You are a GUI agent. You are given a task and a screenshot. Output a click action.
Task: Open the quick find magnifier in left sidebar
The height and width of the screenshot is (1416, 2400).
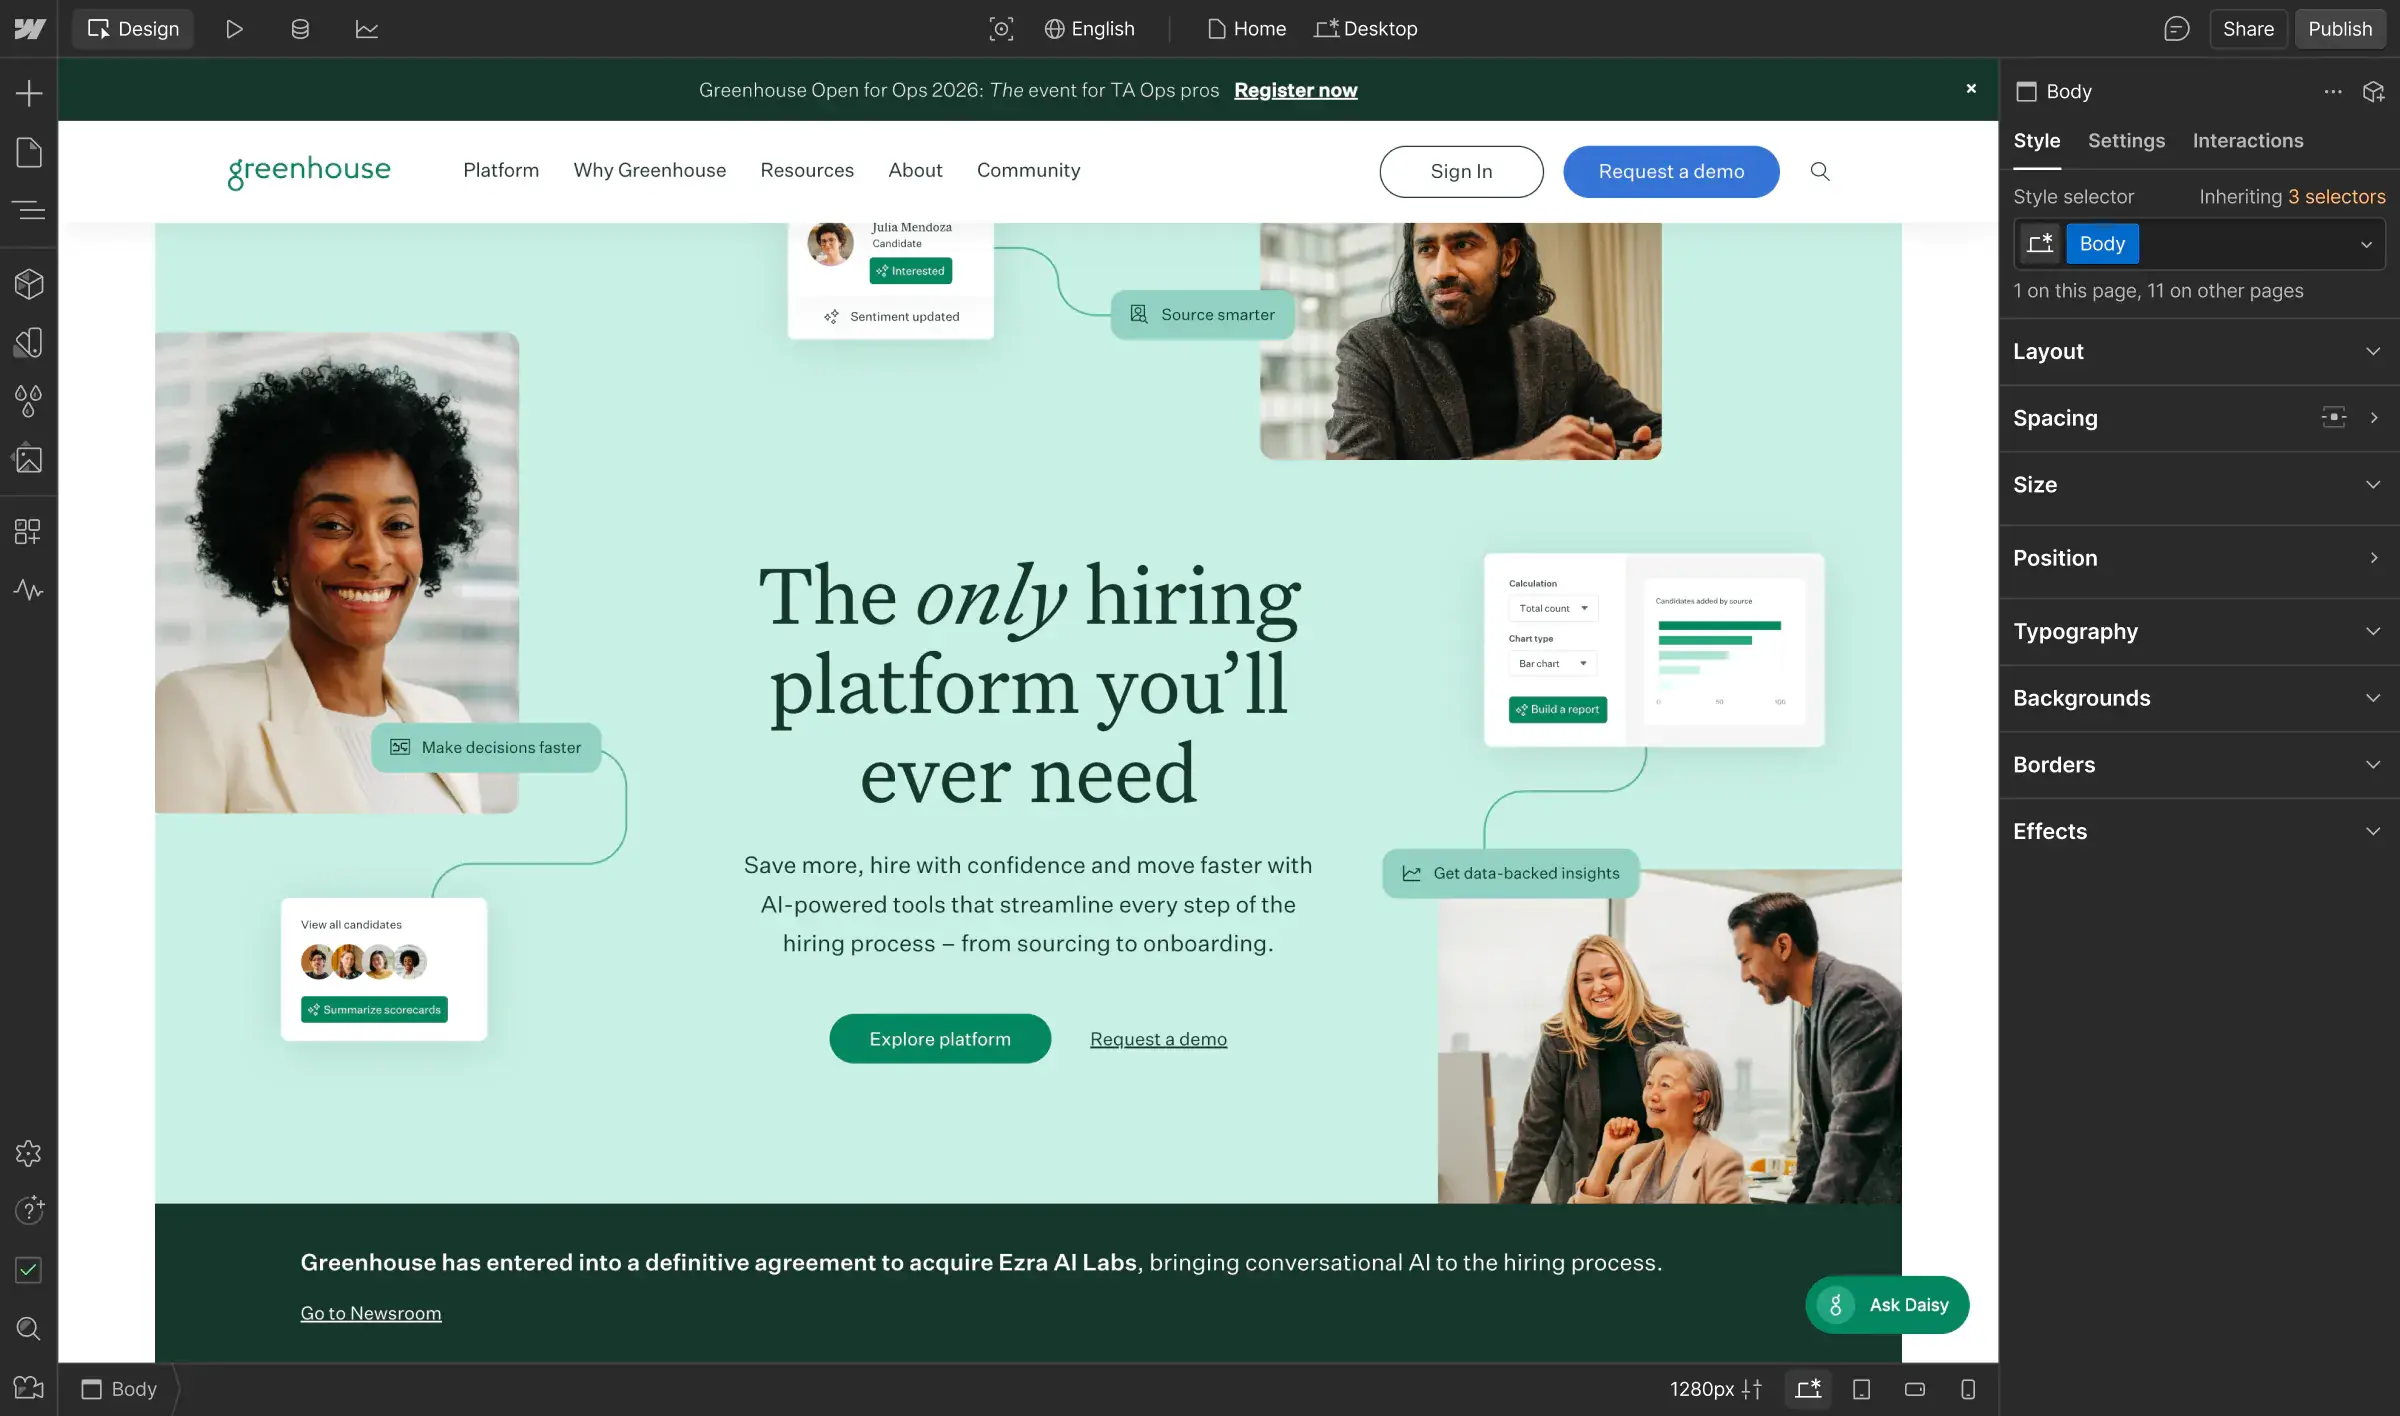(29, 1328)
